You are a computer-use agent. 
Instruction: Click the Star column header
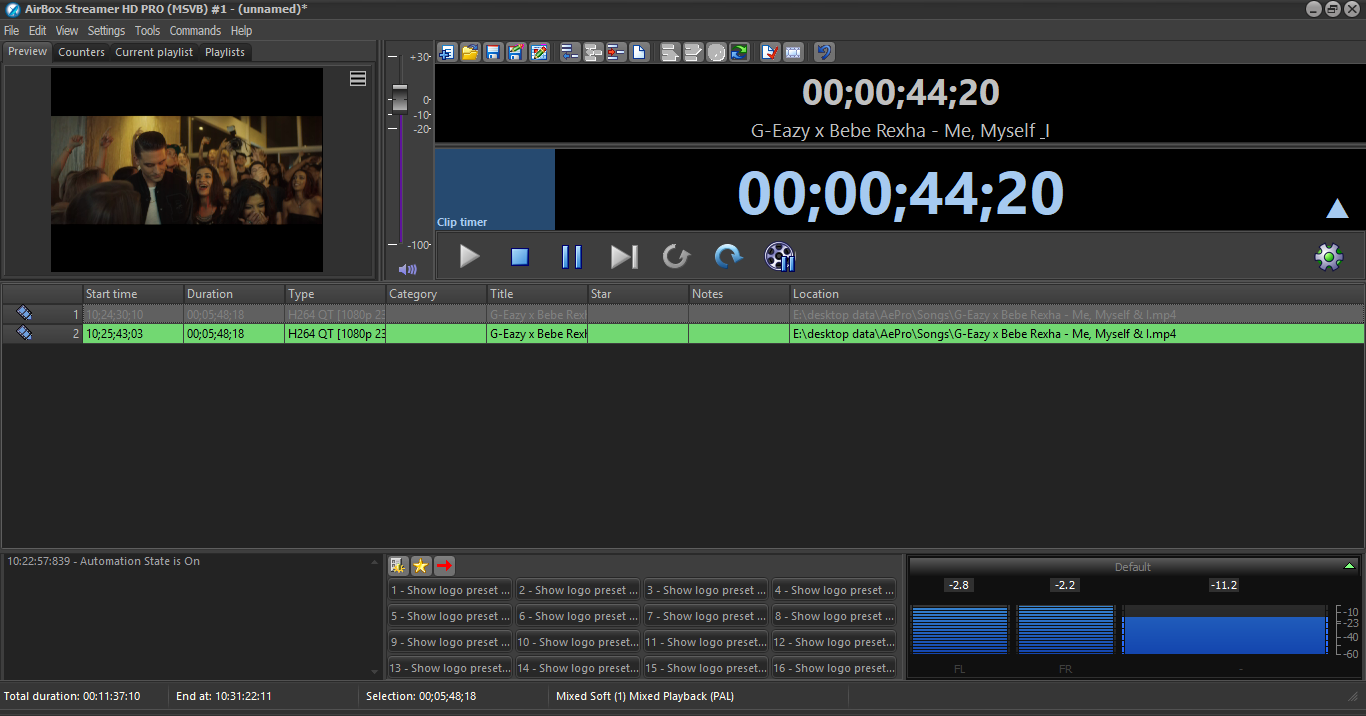click(x=638, y=294)
